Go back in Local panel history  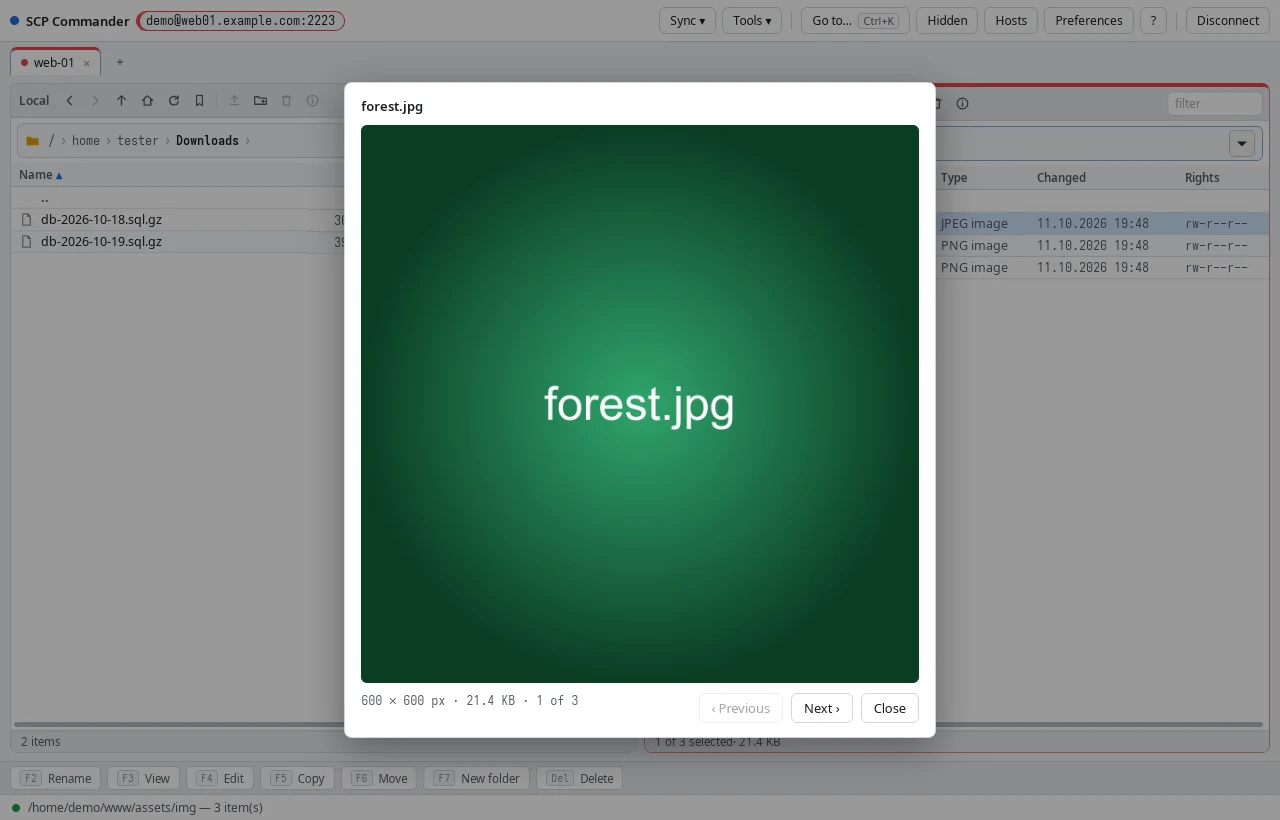click(70, 101)
